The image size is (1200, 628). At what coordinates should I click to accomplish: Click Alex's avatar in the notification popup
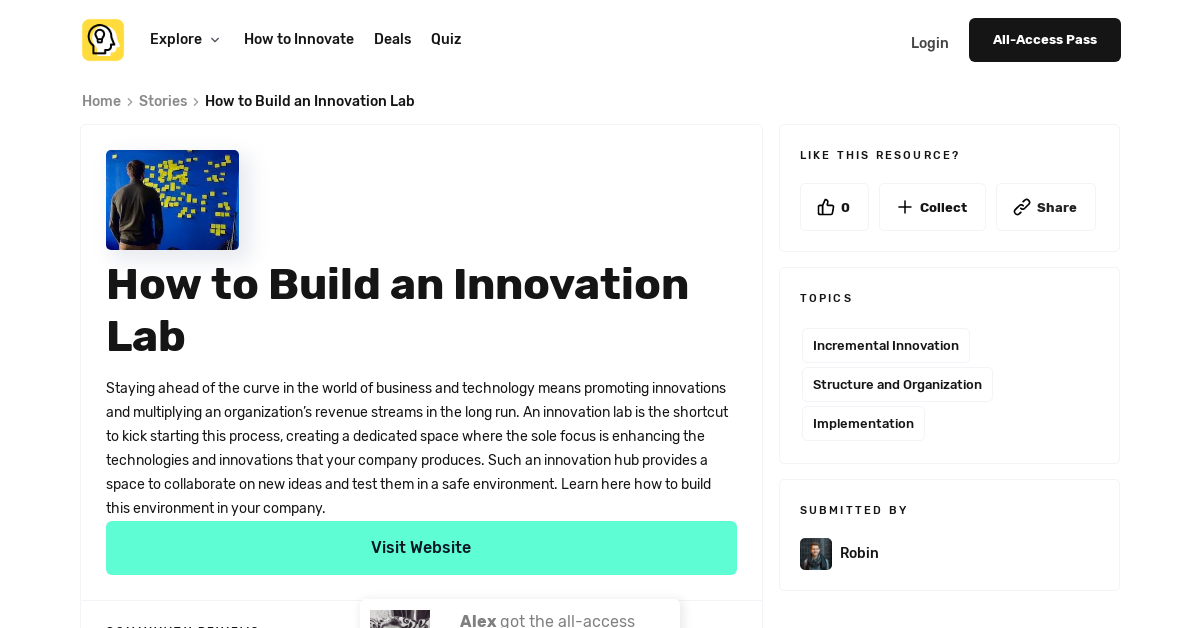tap(399, 619)
